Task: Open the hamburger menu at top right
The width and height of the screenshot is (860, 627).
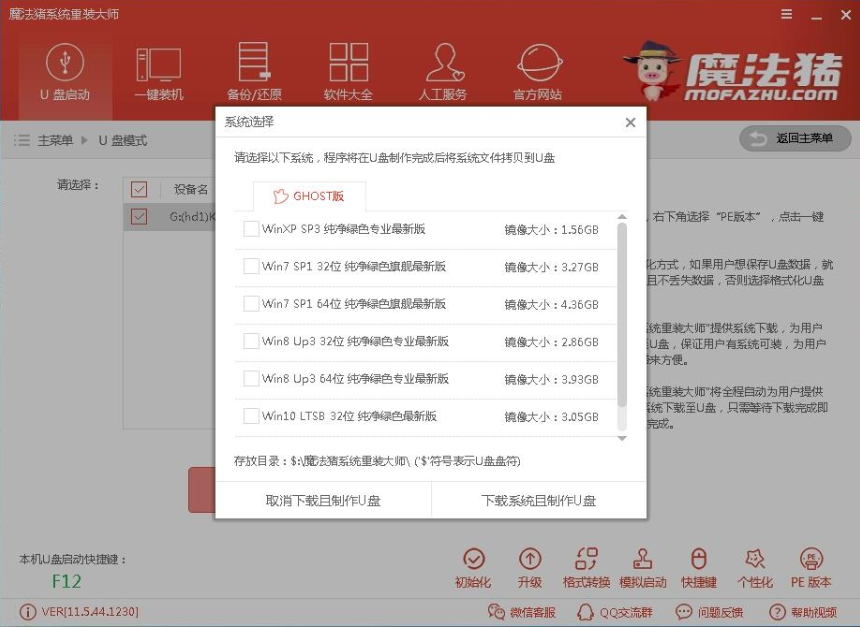Action: point(786,15)
